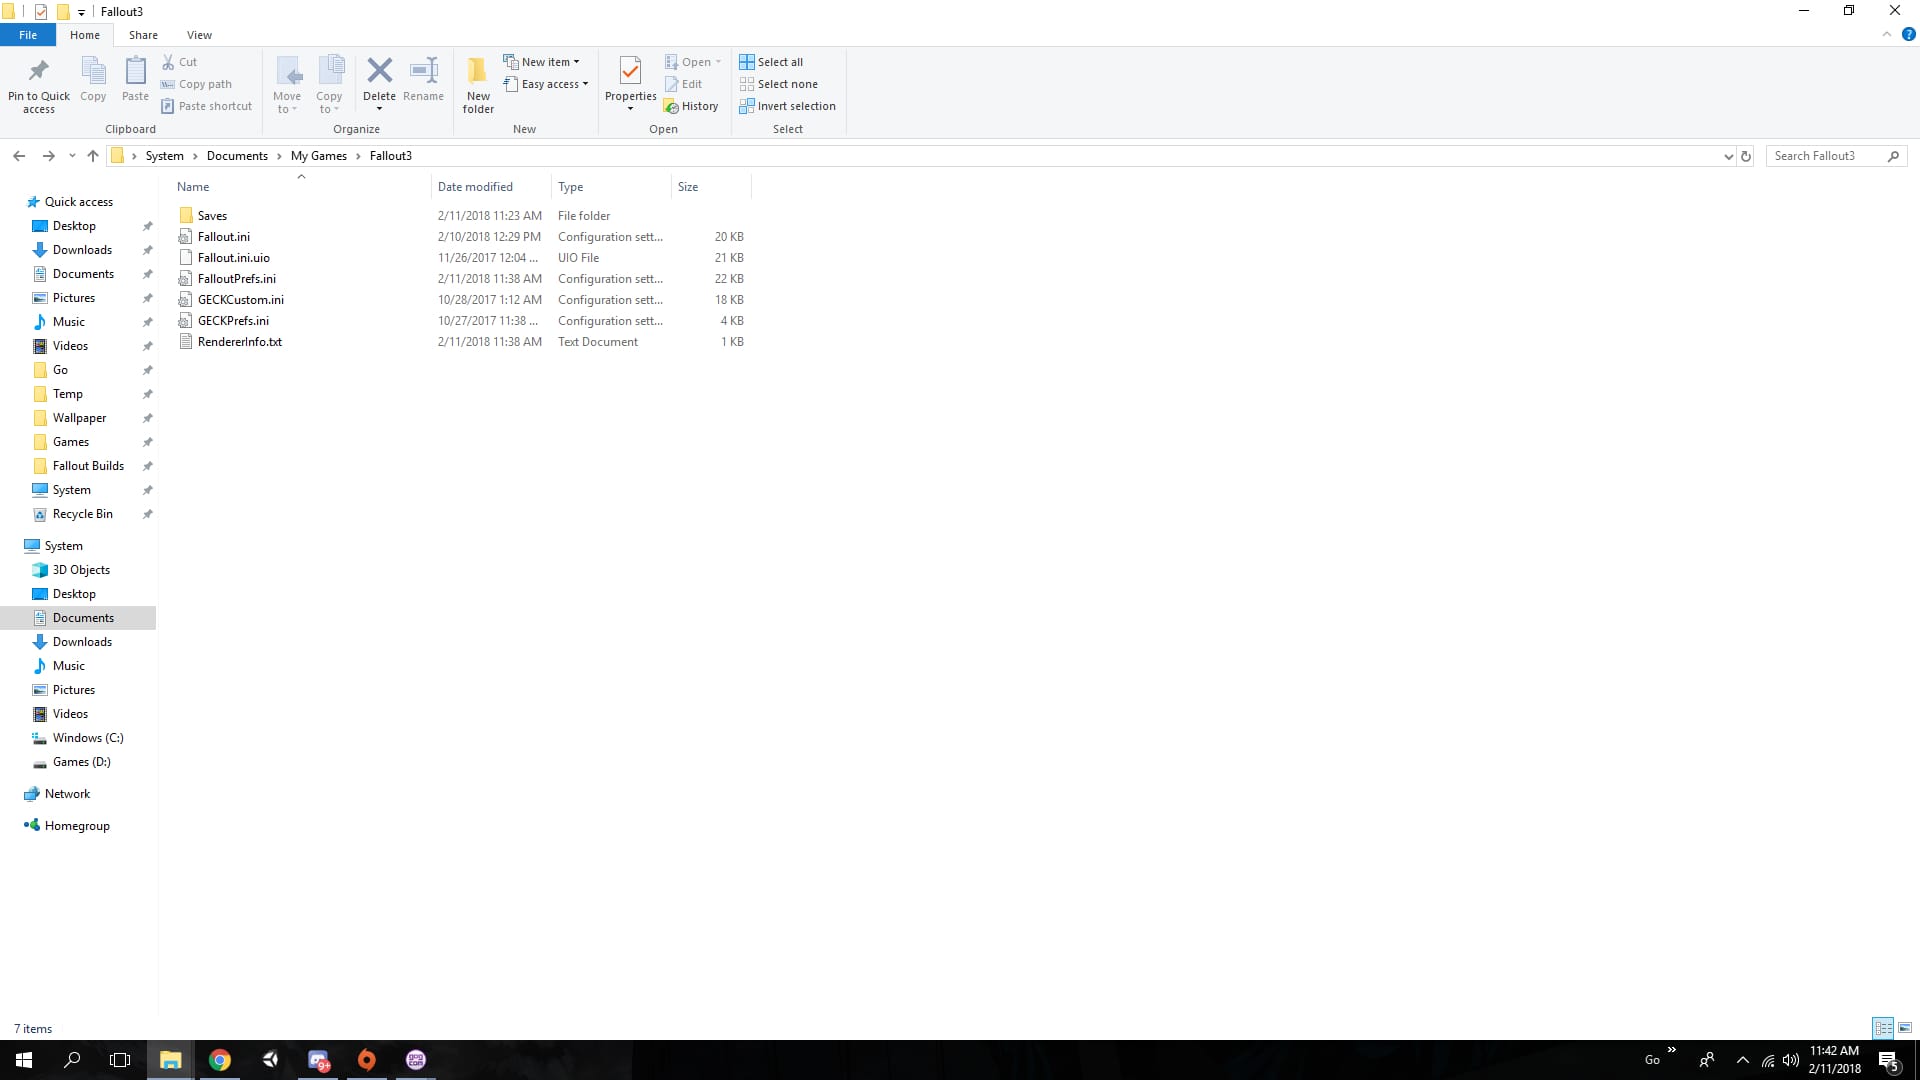The image size is (1920, 1080).
Task: Open Windows Start menu
Action: tap(24, 1060)
